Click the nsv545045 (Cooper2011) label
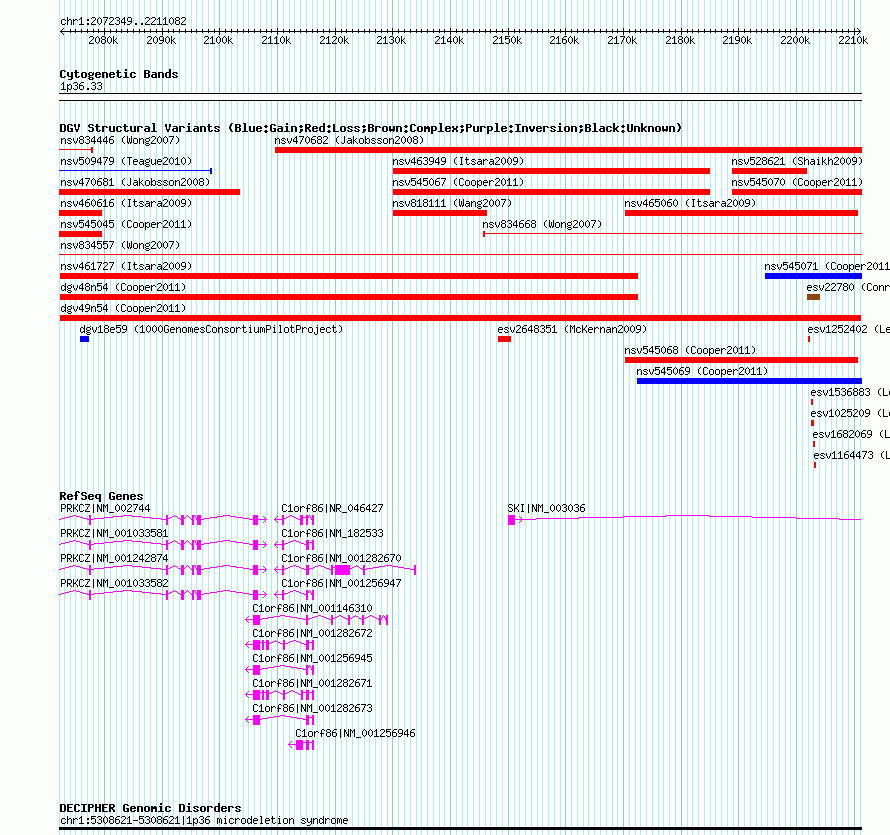Viewport: 890px width, 835px height. [126, 224]
